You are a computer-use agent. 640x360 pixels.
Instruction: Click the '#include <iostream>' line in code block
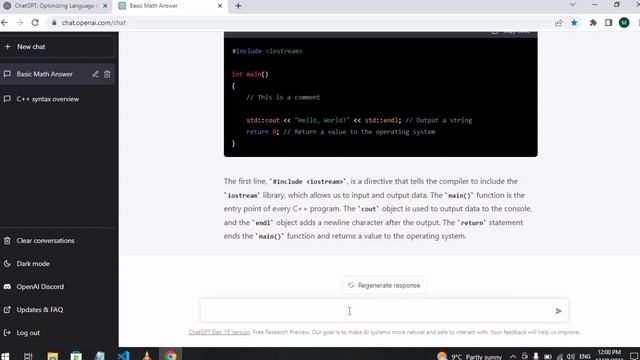pyautogui.click(x=267, y=51)
